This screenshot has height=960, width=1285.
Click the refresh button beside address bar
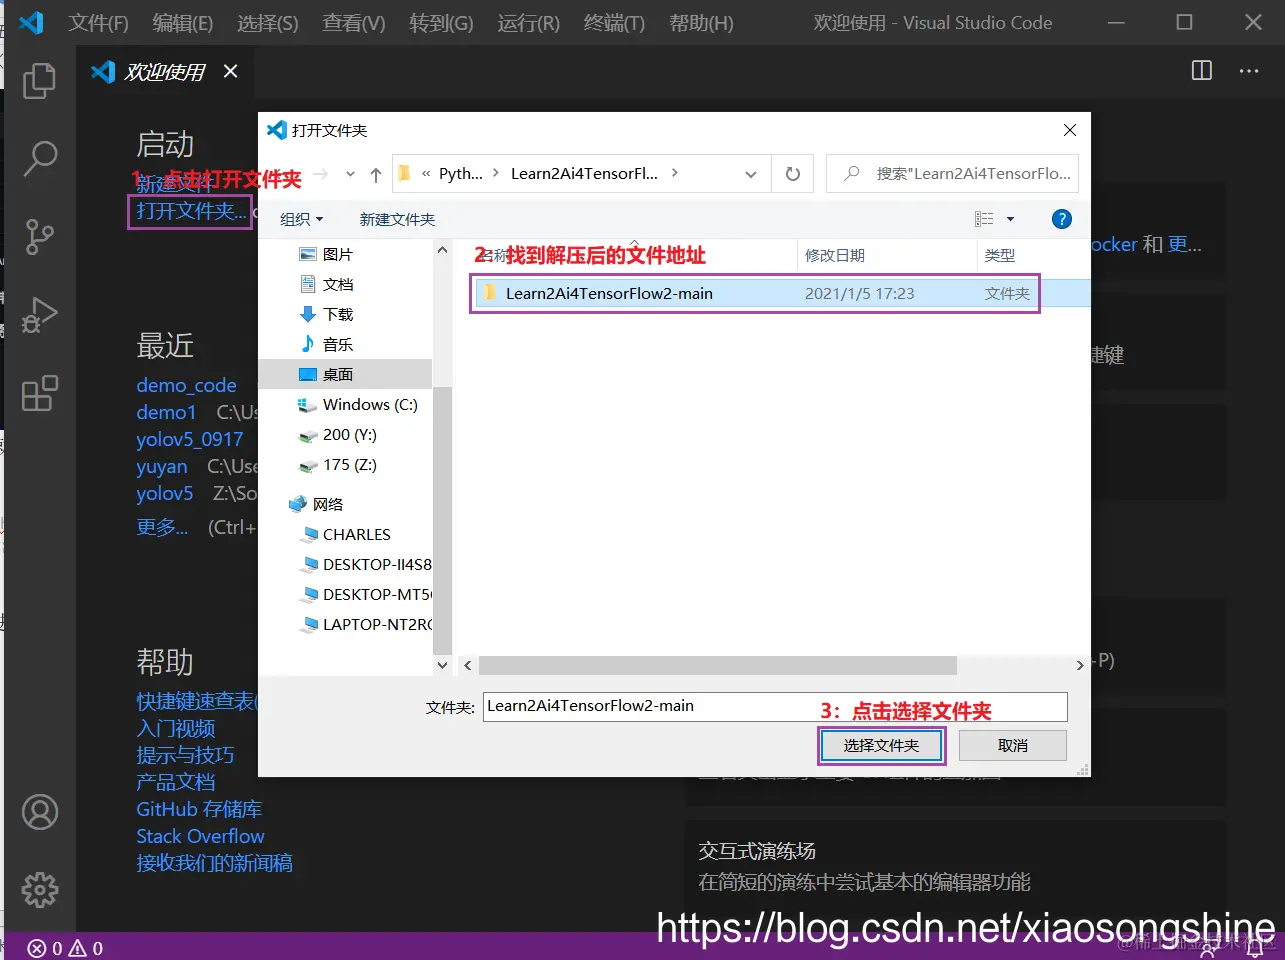793,174
